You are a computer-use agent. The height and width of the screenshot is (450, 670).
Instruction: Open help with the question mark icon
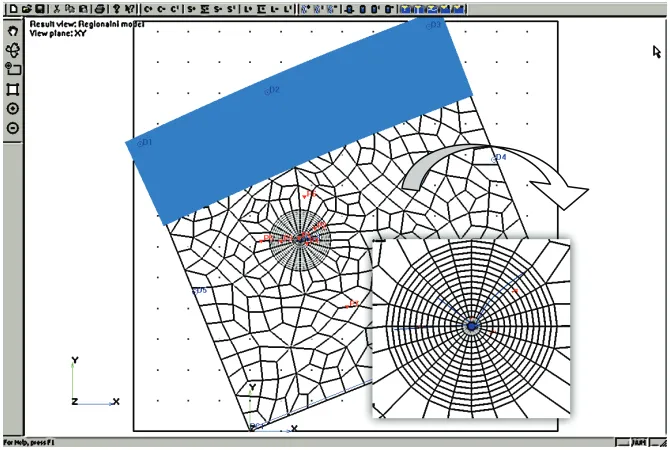(x=116, y=9)
